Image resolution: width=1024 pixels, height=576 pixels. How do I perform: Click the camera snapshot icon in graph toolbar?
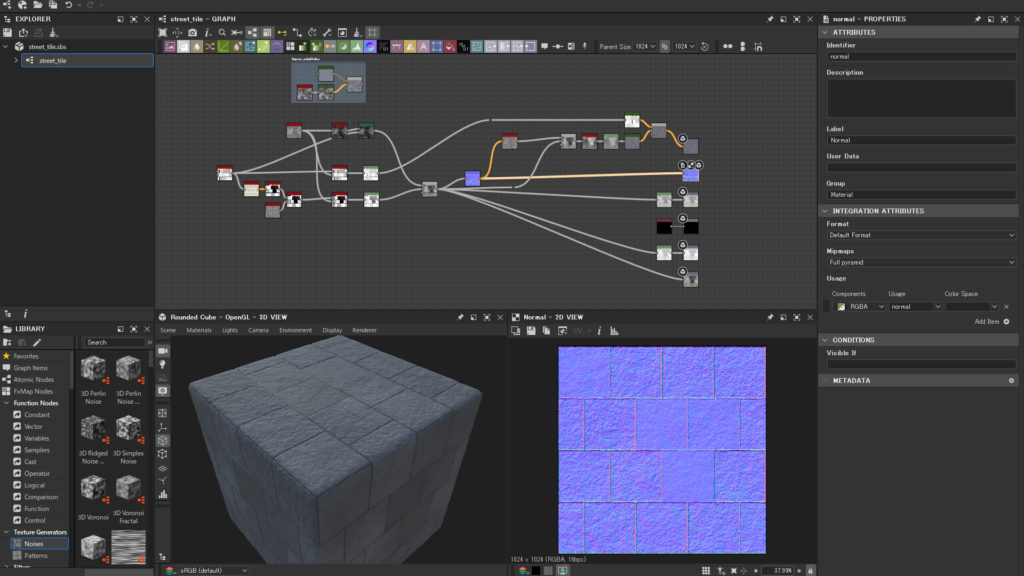coord(192,32)
